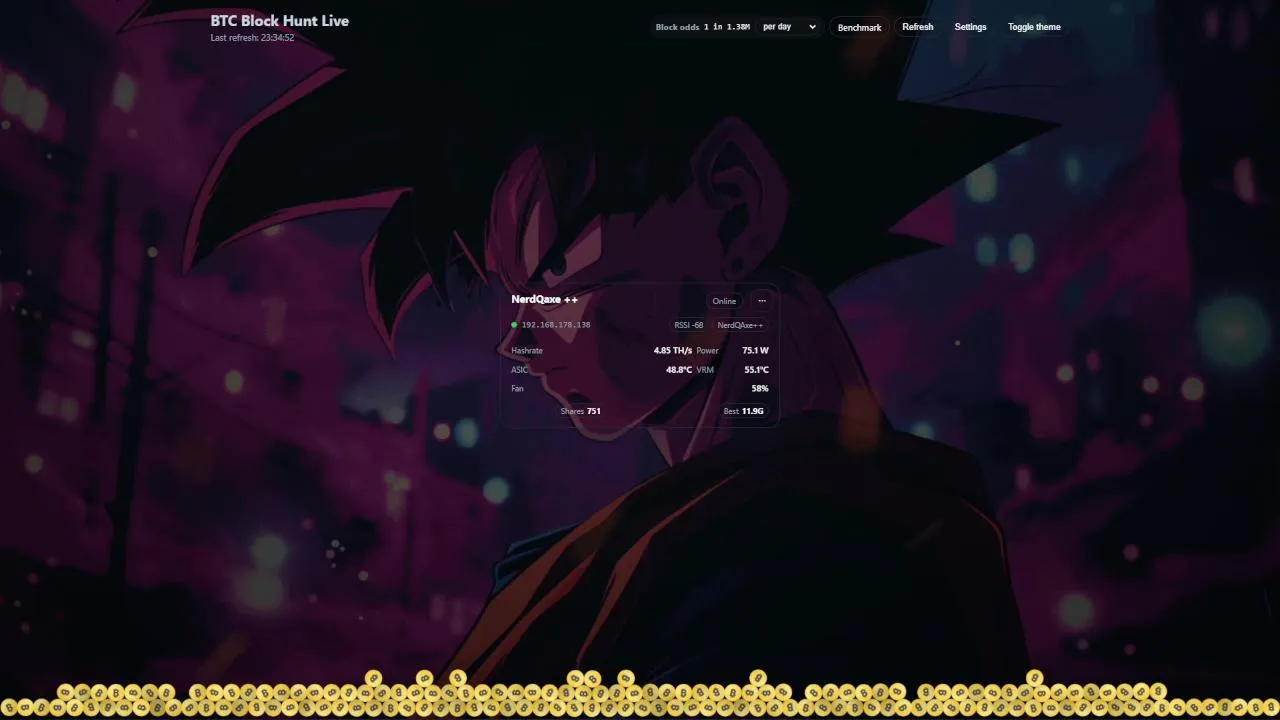Open the per day block odds dropdown
This screenshot has height=720, width=1280.
tap(789, 27)
